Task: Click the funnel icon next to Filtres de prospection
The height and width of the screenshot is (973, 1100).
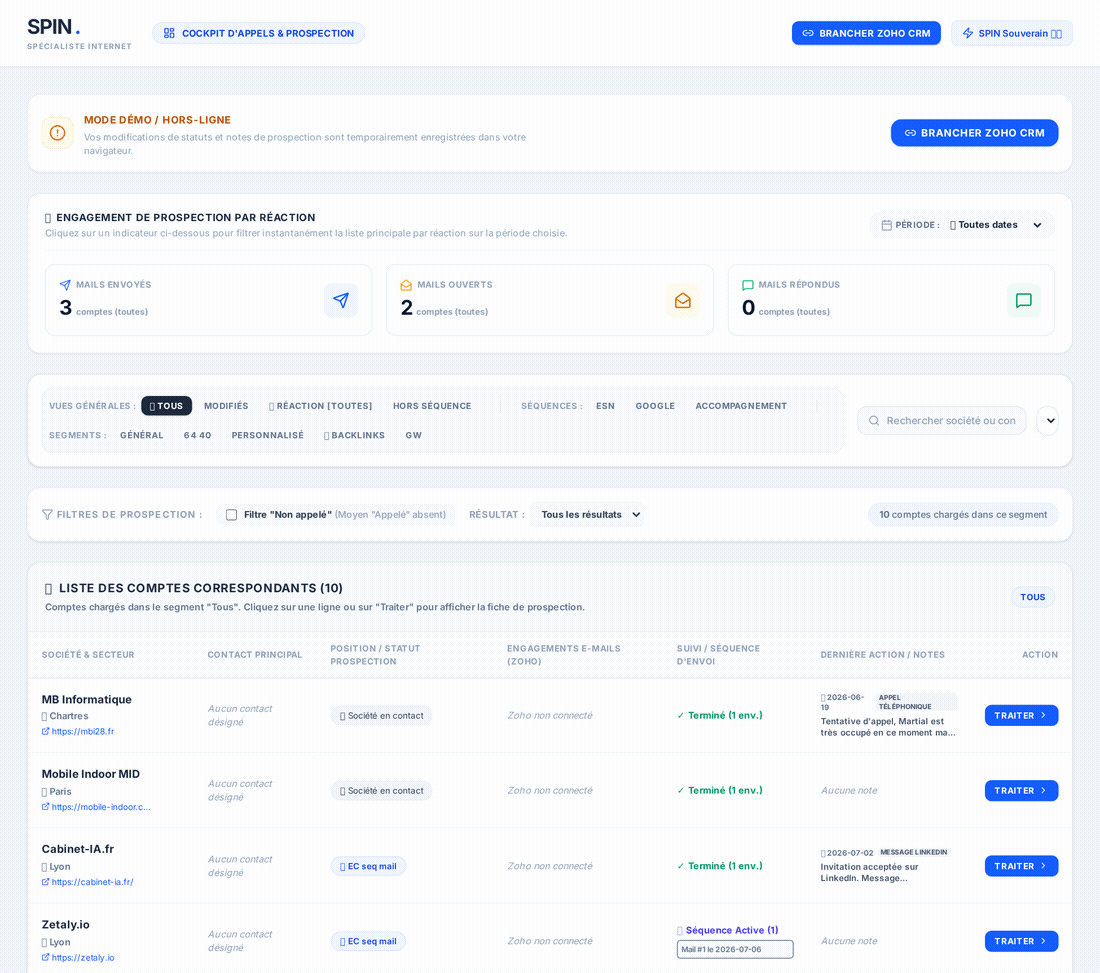Action: pyautogui.click(x=47, y=514)
